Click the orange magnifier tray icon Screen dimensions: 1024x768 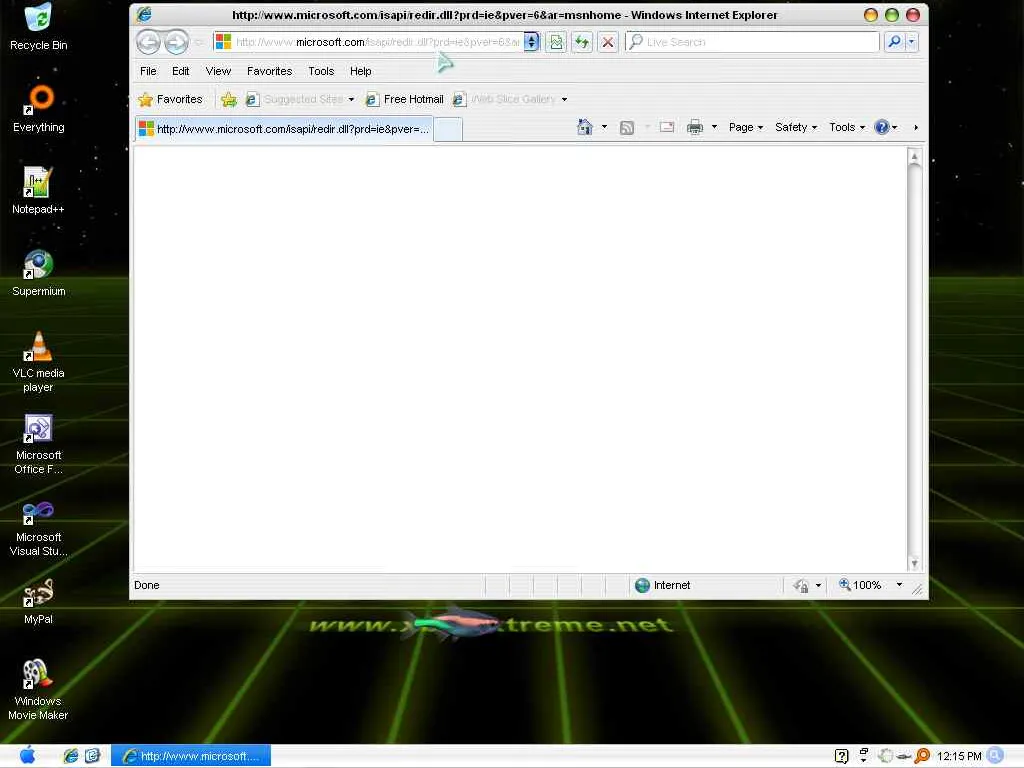point(922,756)
